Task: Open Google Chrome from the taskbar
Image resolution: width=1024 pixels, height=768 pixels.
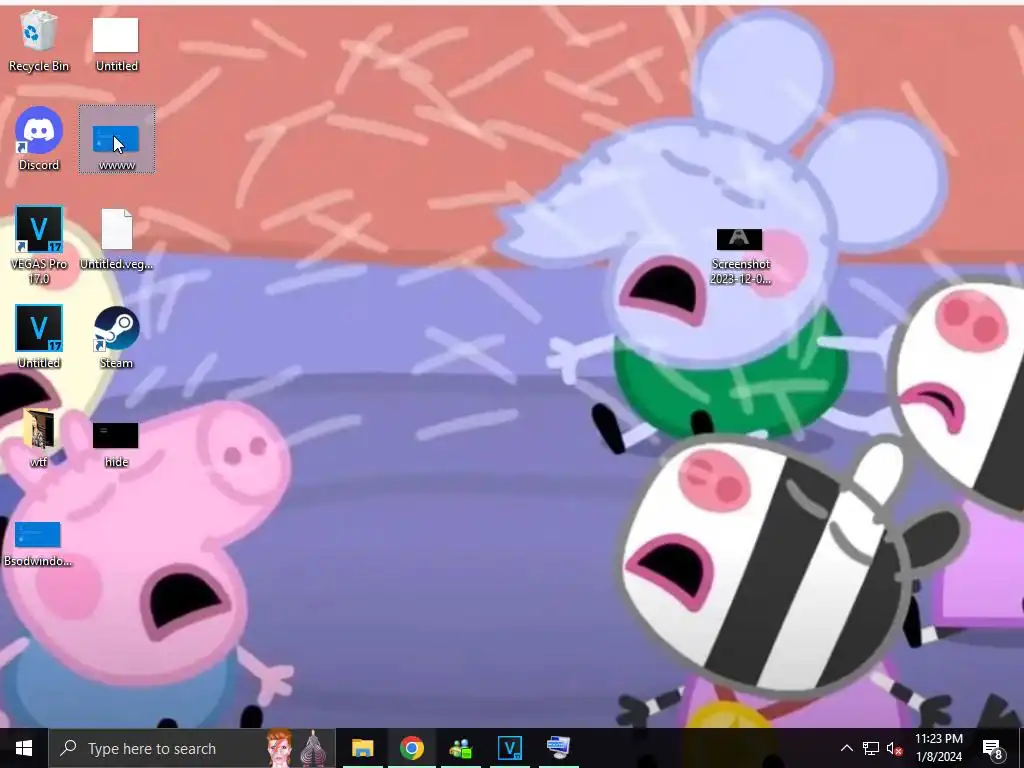Action: coord(411,748)
